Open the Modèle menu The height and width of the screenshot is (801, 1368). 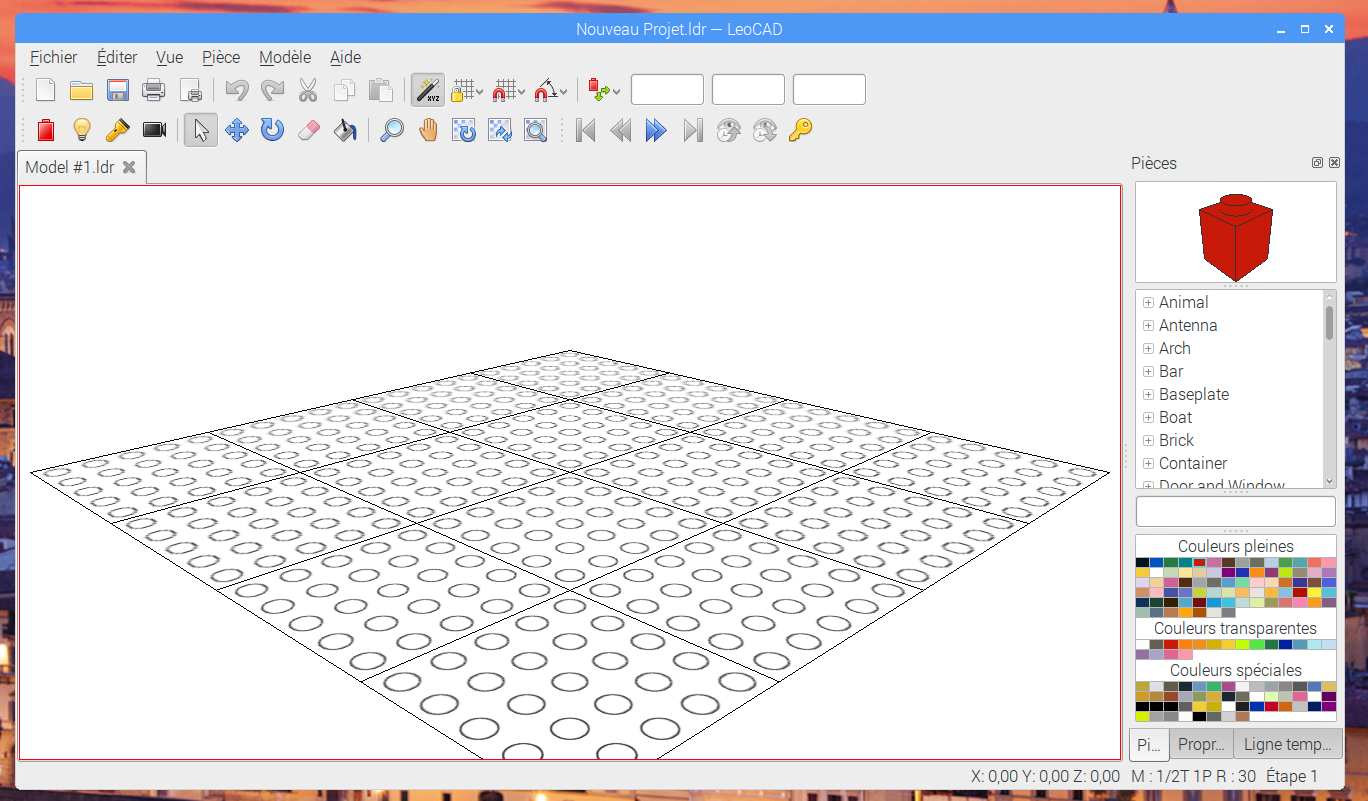point(285,57)
